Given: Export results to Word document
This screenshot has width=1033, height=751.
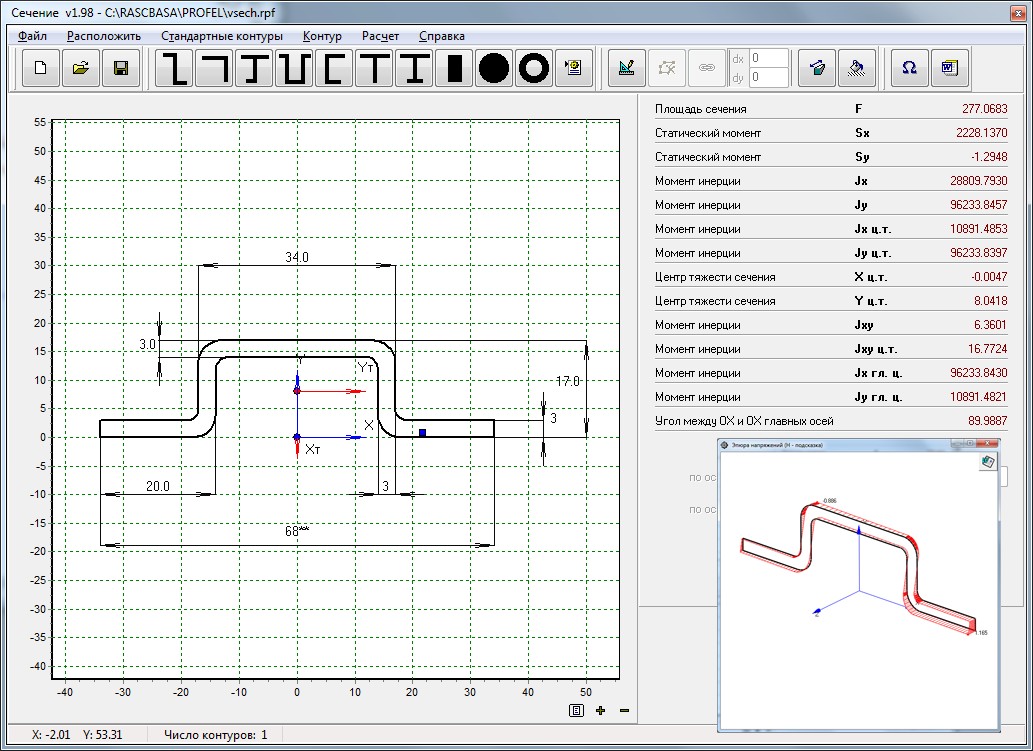Looking at the screenshot, I should coord(950,68).
